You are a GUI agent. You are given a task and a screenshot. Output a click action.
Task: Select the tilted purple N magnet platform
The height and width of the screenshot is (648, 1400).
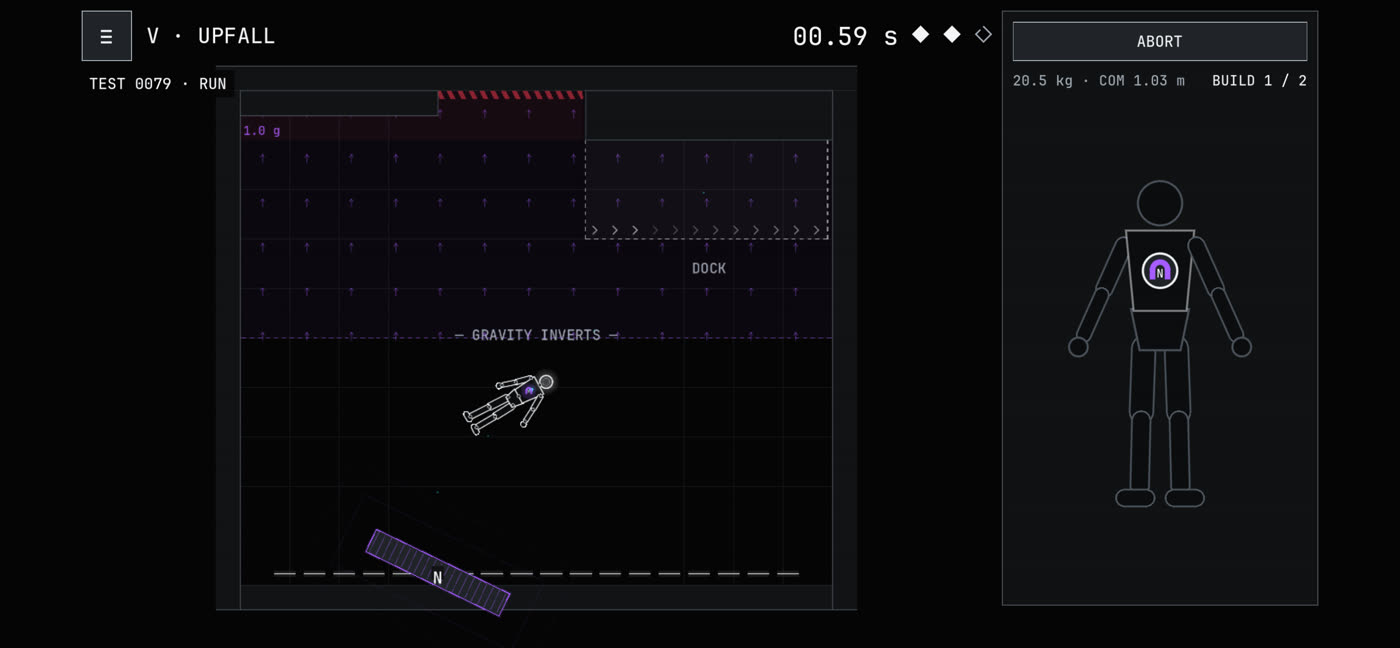[x=438, y=573]
